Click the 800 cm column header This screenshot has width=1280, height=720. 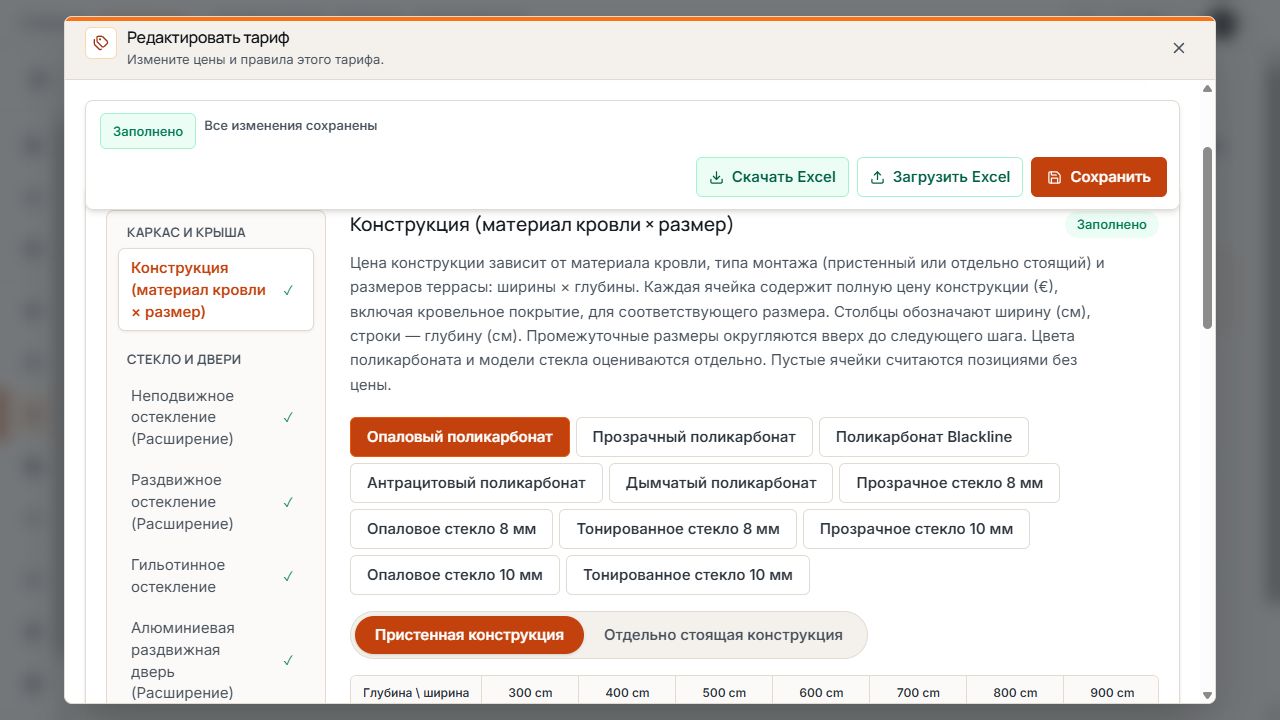point(1015,692)
